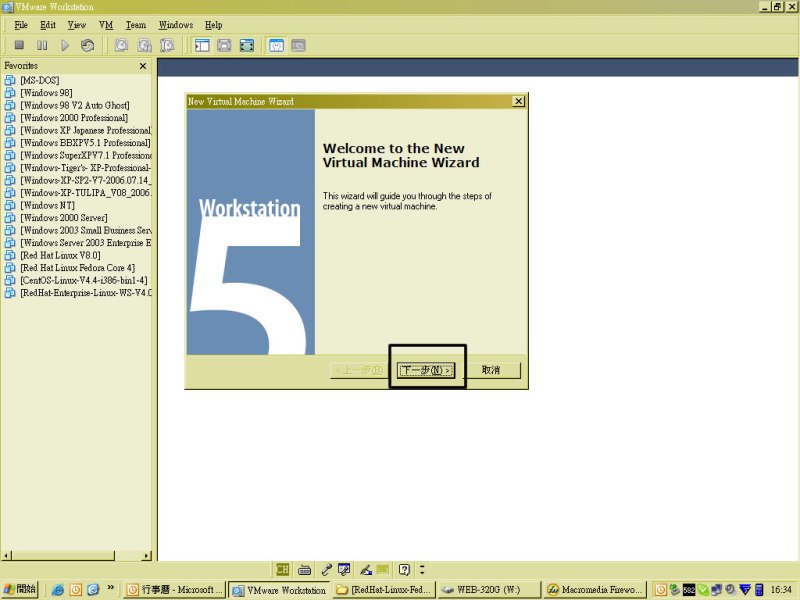Screen dimensions: 800x600
Task: Click the Suspend (pause) toolbar icon
Action: (42, 45)
